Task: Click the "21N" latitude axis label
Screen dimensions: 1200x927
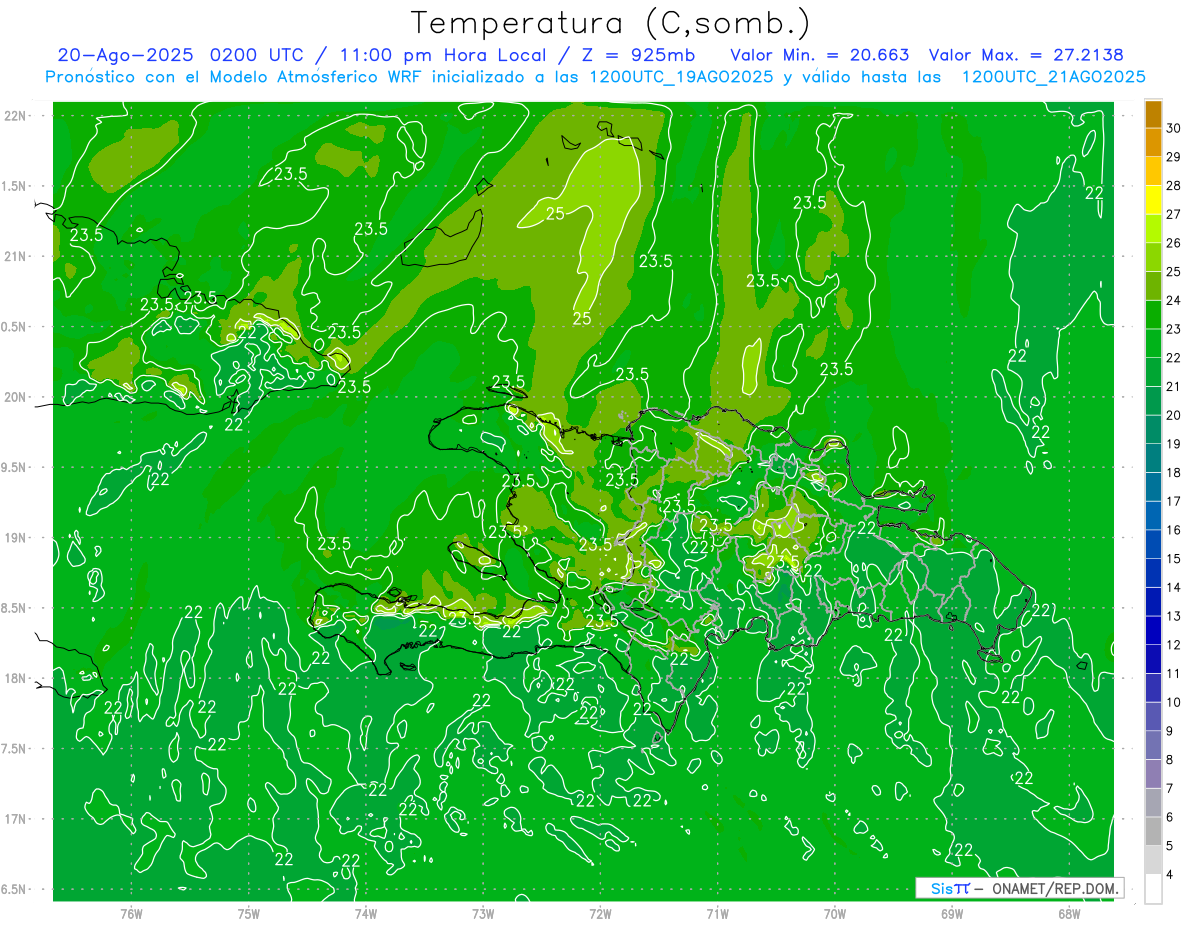Action: click(16, 256)
